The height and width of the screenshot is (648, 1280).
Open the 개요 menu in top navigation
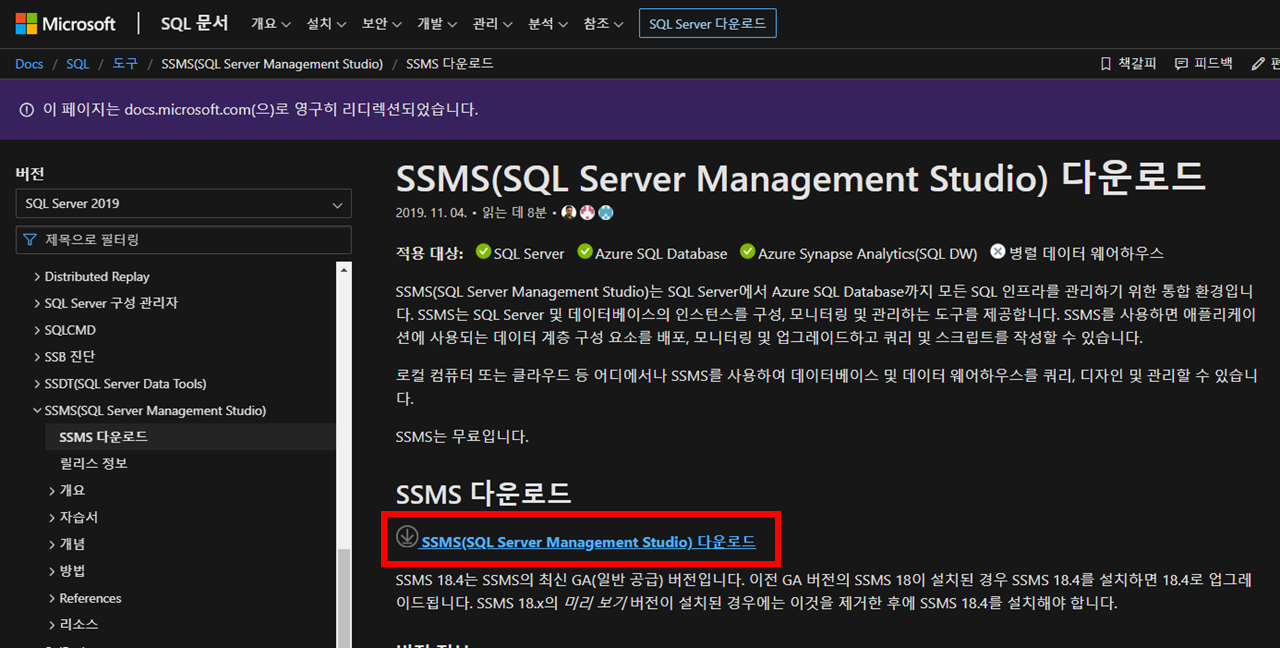tap(270, 23)
